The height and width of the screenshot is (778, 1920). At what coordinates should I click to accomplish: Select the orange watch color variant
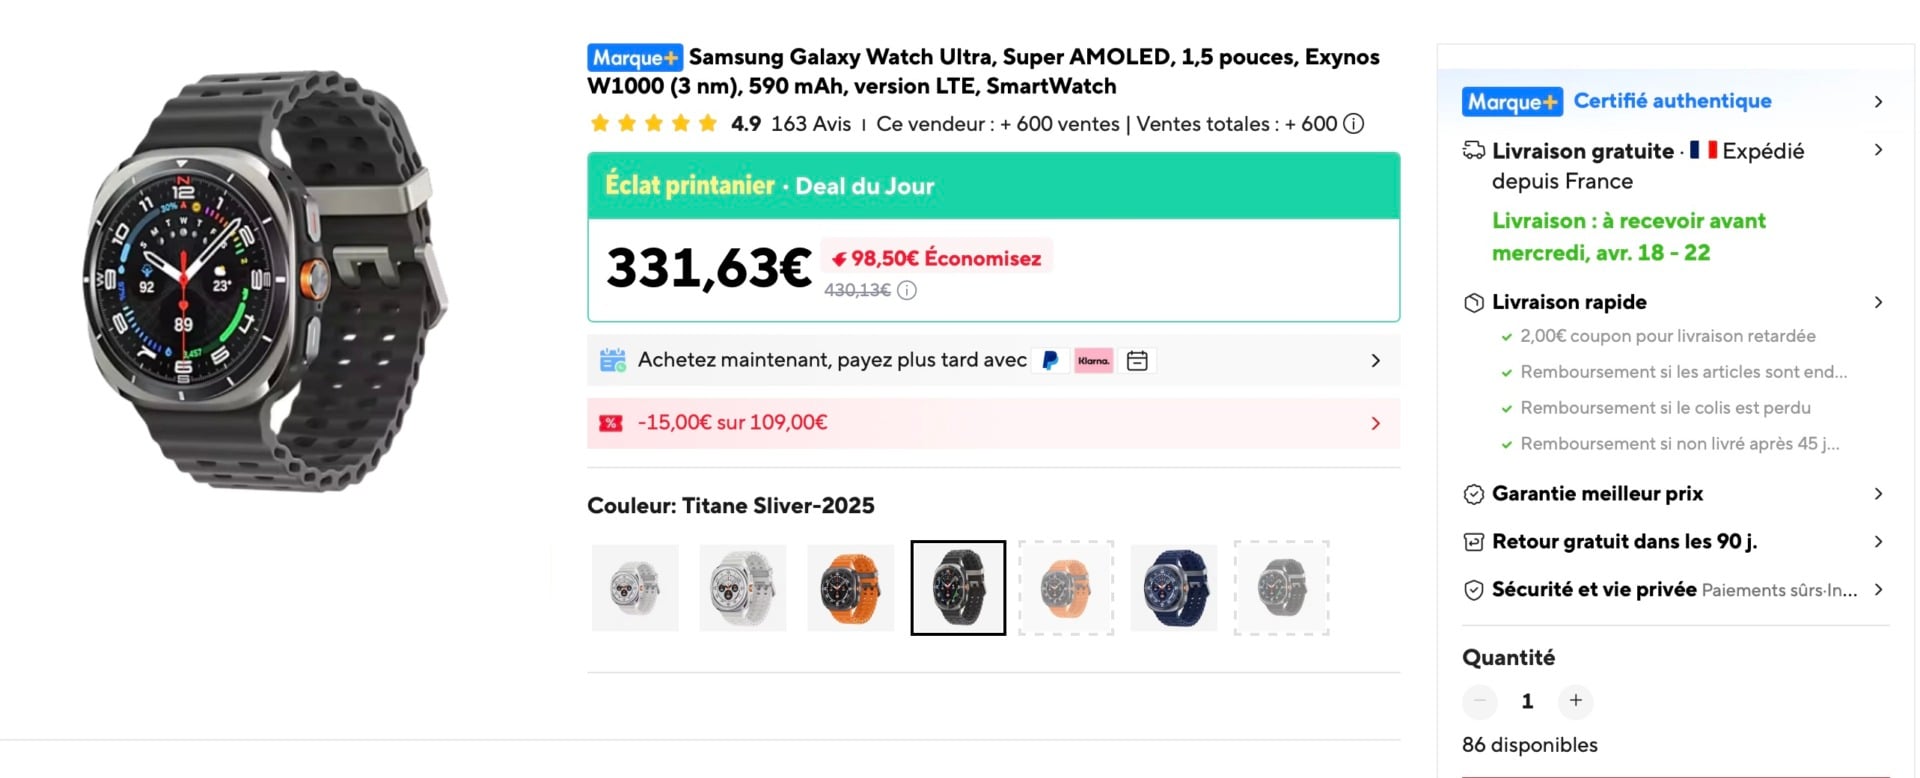point(851,587)
